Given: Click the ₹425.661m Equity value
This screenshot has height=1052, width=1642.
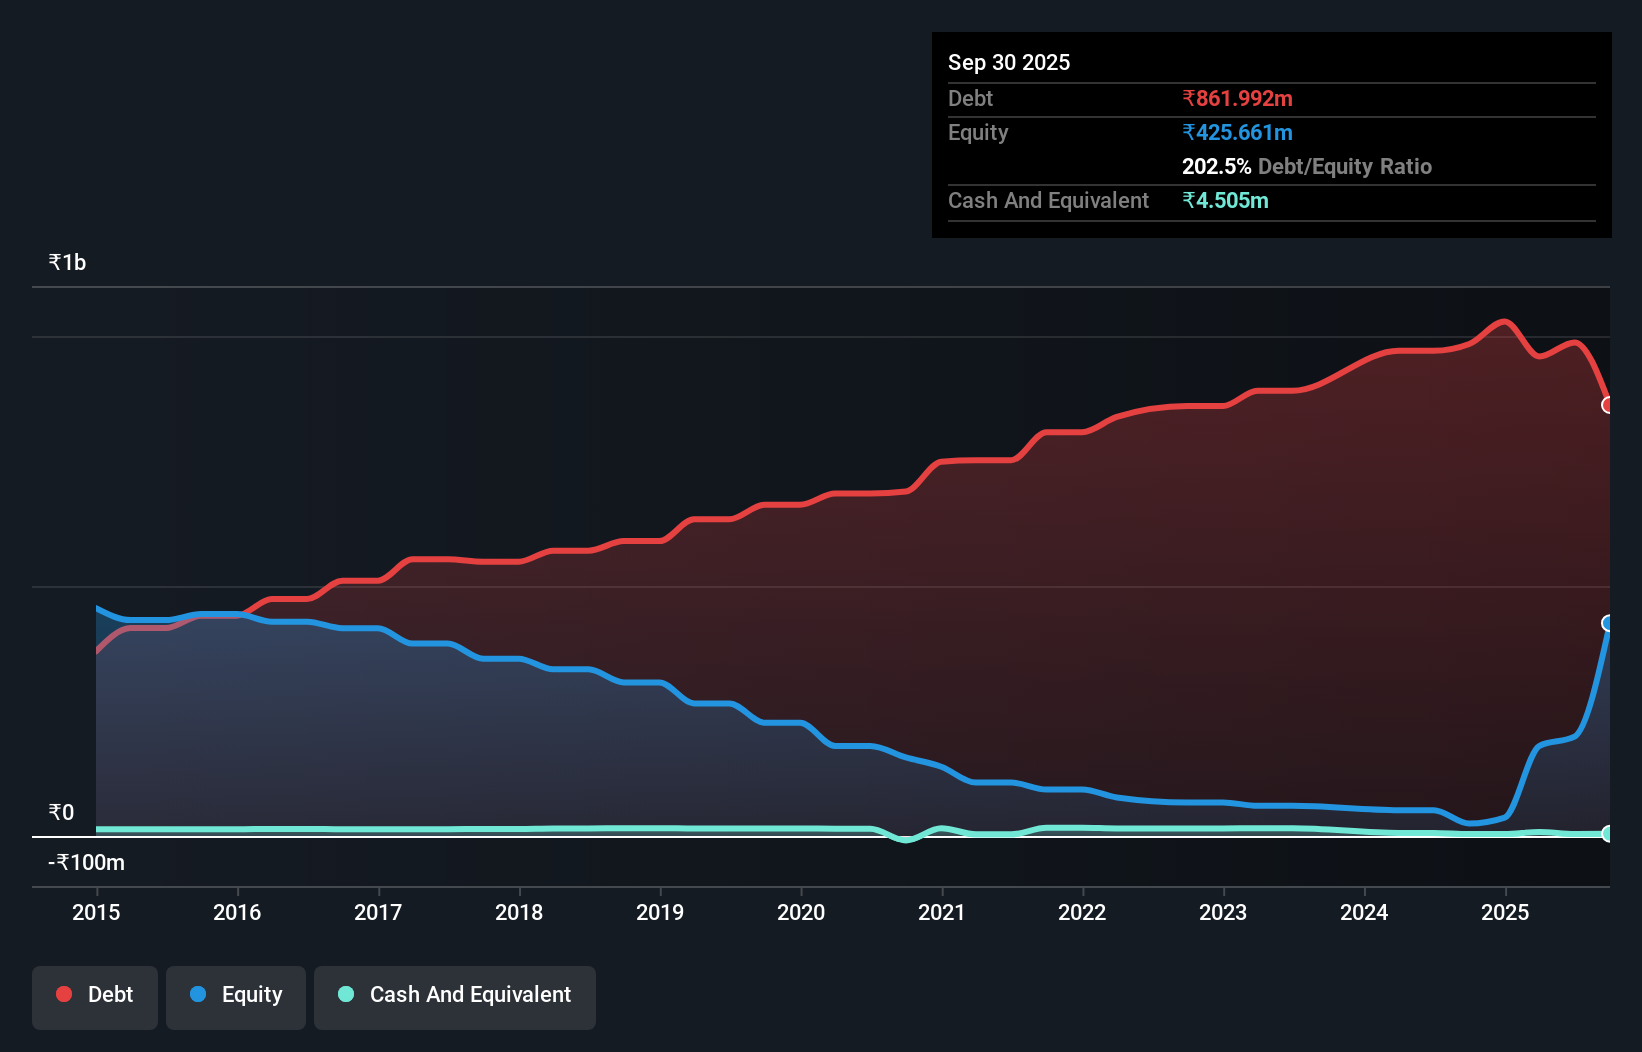Looking at the screenshot, I should coord(1237,132).
